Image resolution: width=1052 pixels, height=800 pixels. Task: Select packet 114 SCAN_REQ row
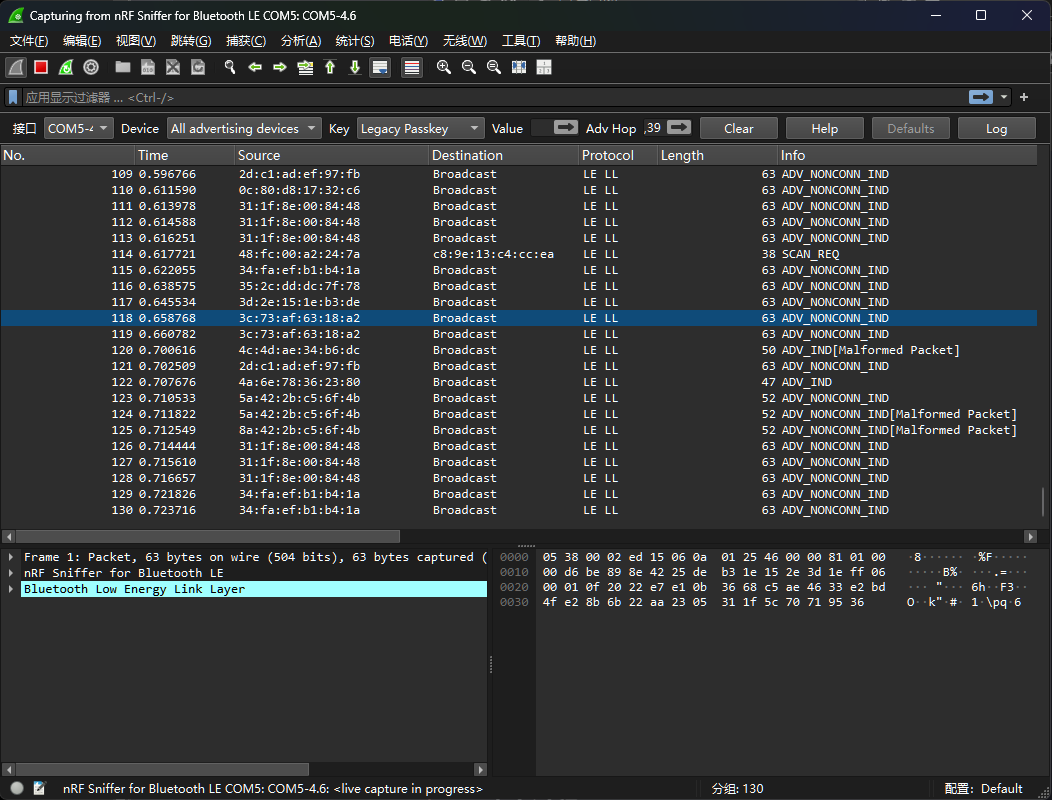(519, 254)
